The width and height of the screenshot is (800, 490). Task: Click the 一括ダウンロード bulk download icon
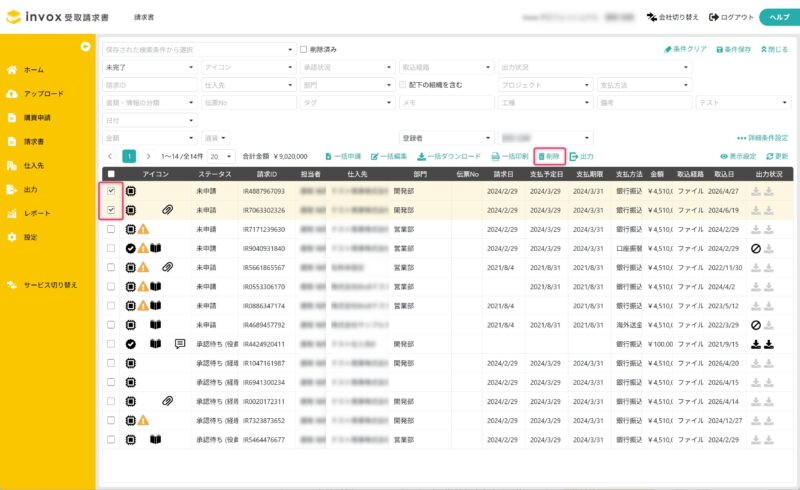point(422,157)
